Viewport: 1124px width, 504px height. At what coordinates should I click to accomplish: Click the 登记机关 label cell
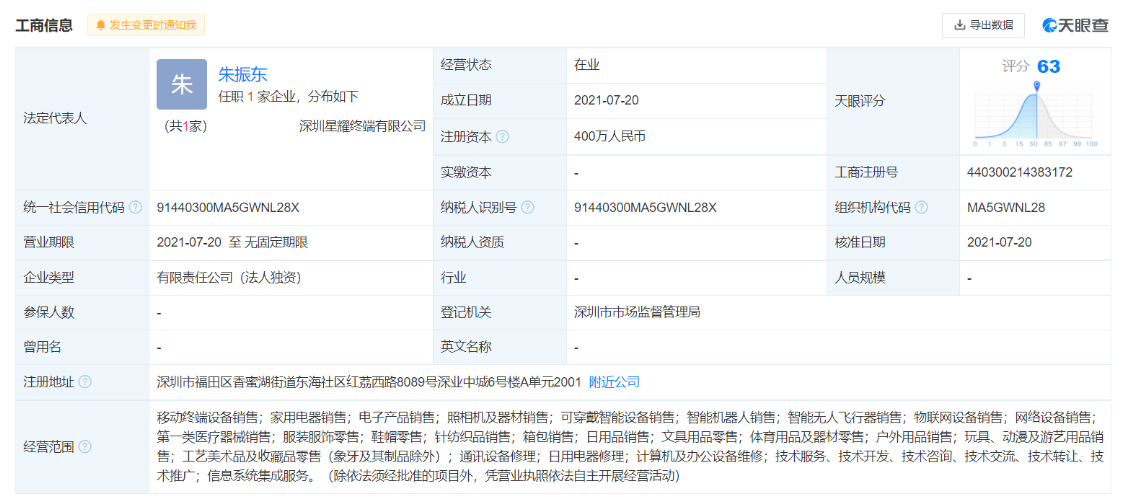click(499, 313)
